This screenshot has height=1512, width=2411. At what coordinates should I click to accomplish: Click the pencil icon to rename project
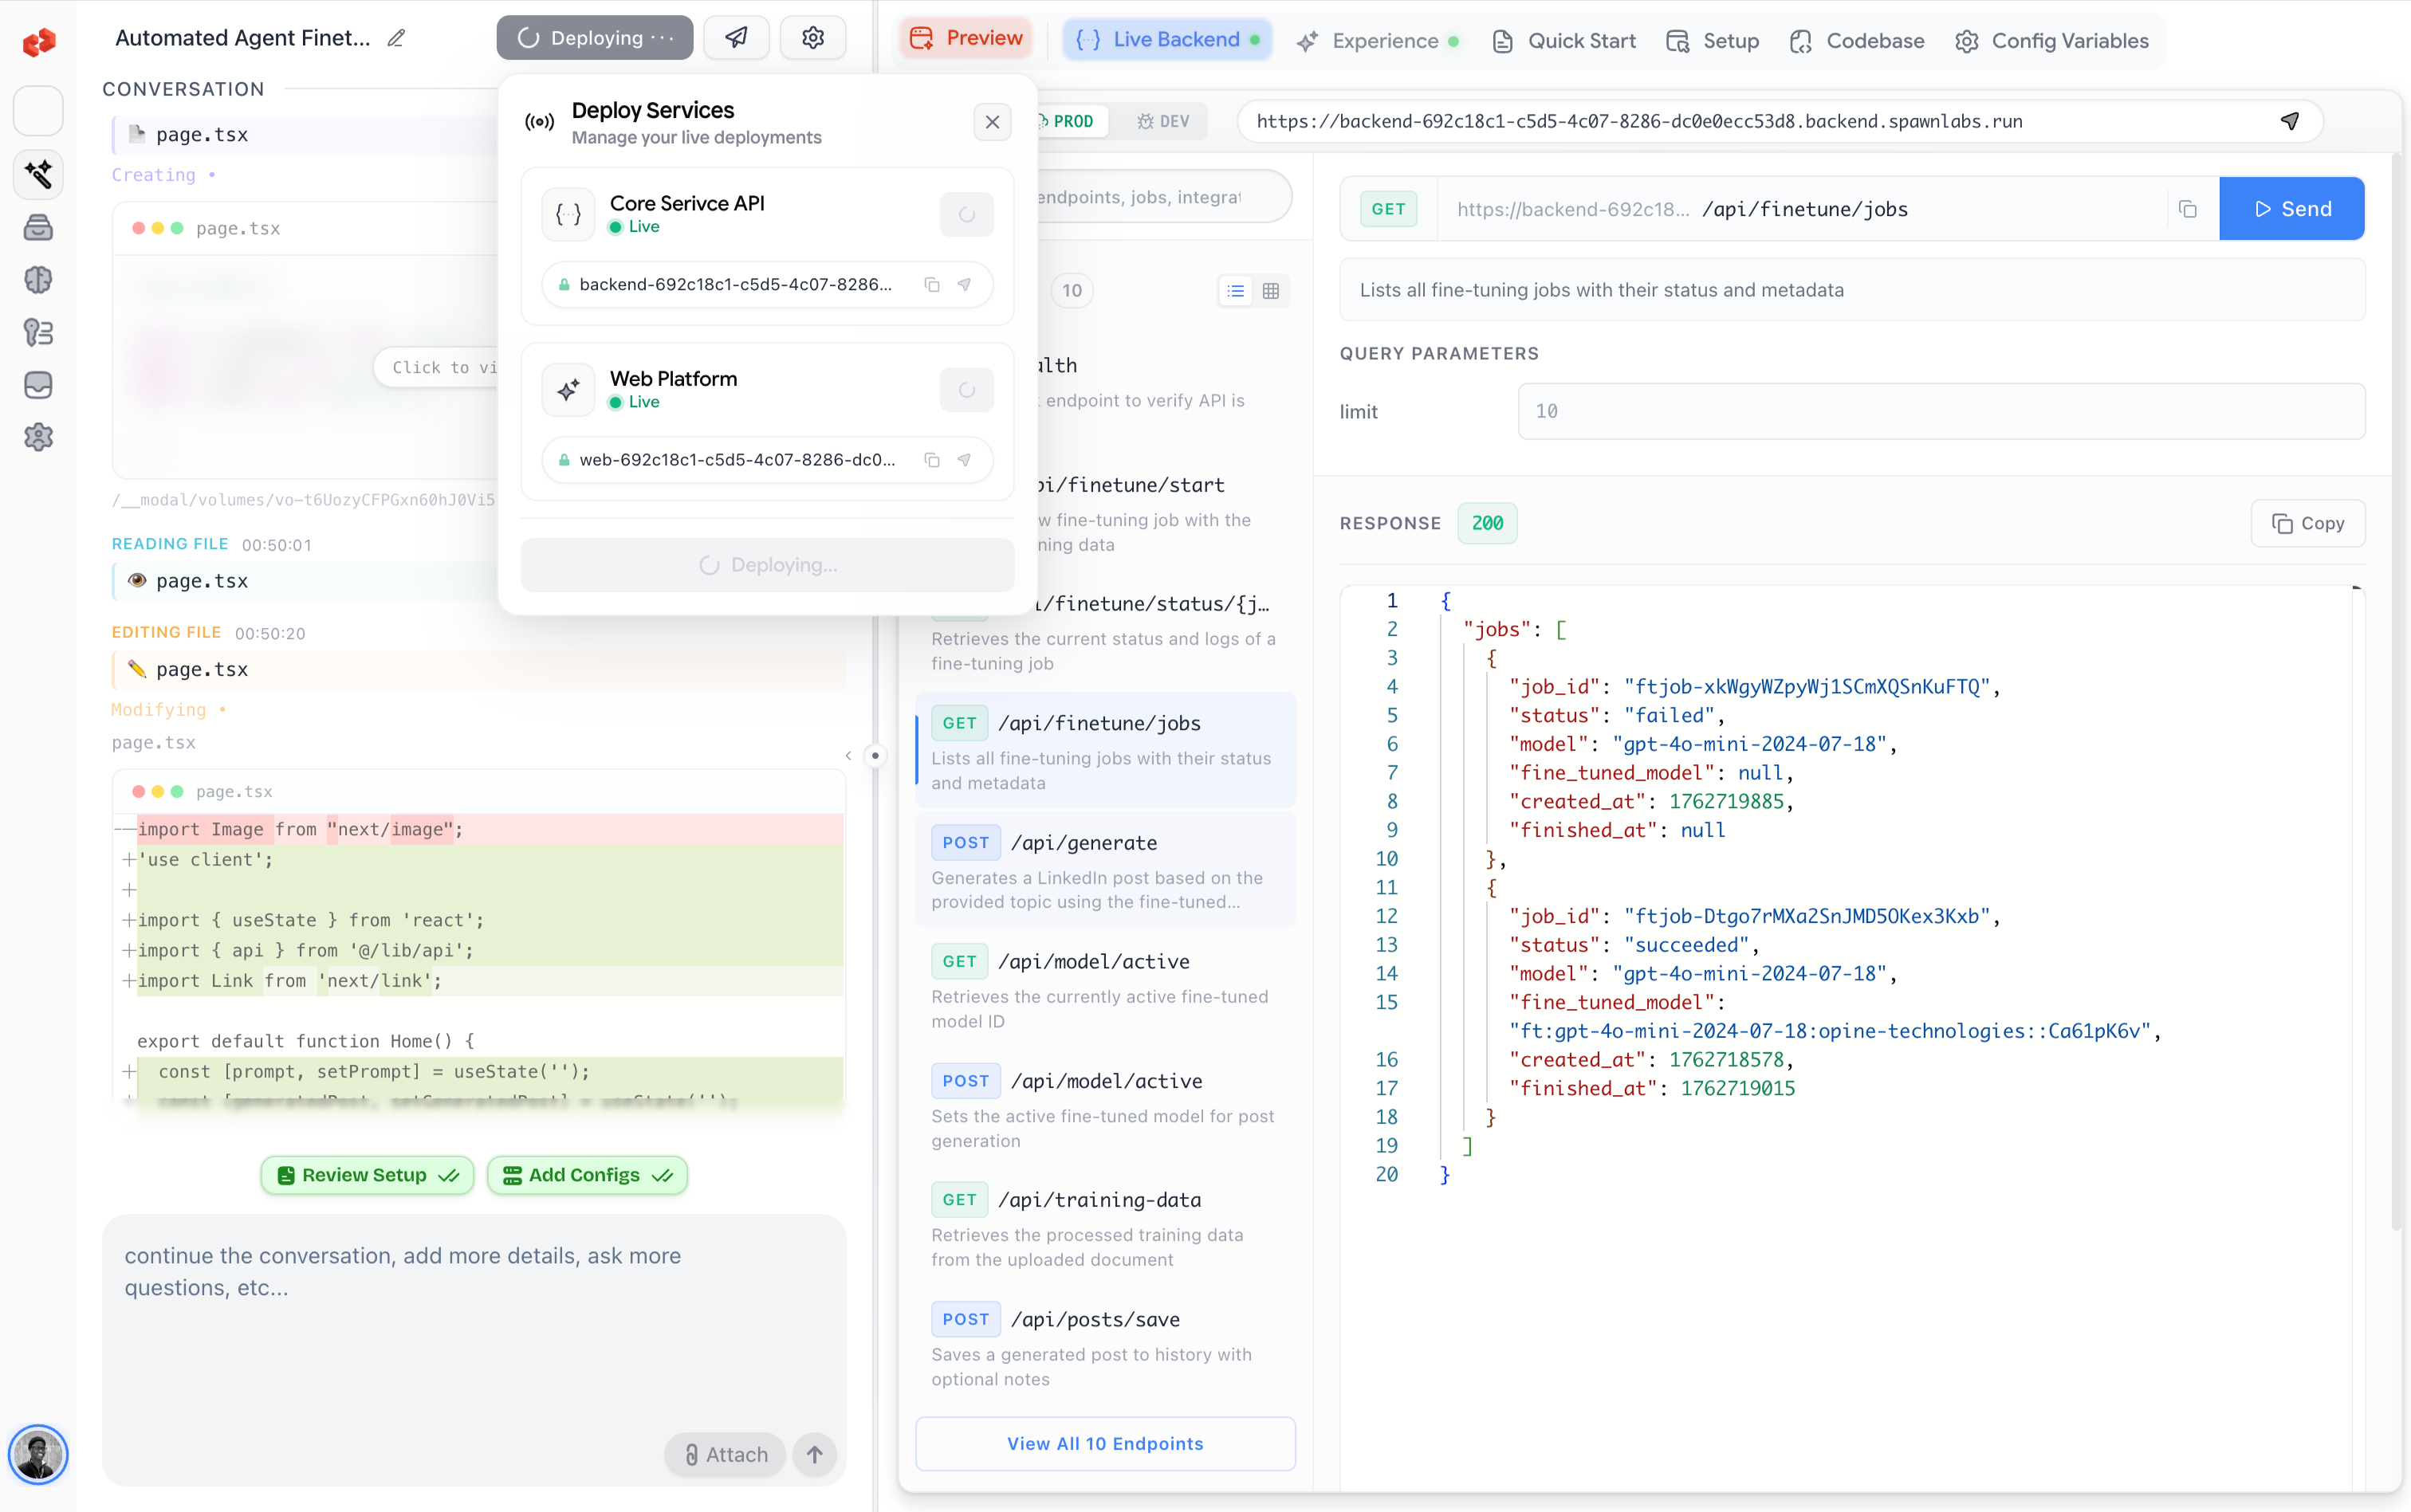(x=396, y=38)
